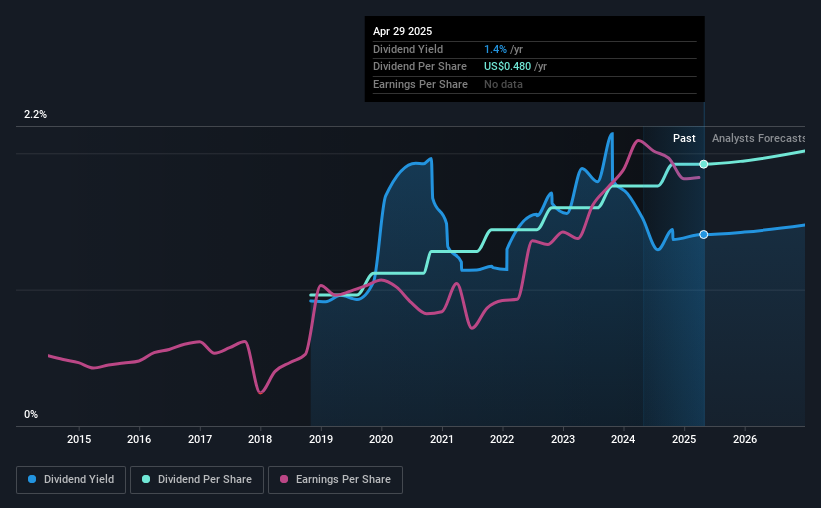Click the pink Earnings Per Share legend dot
The height and width of the screenshot is (508, 821).
284,479
